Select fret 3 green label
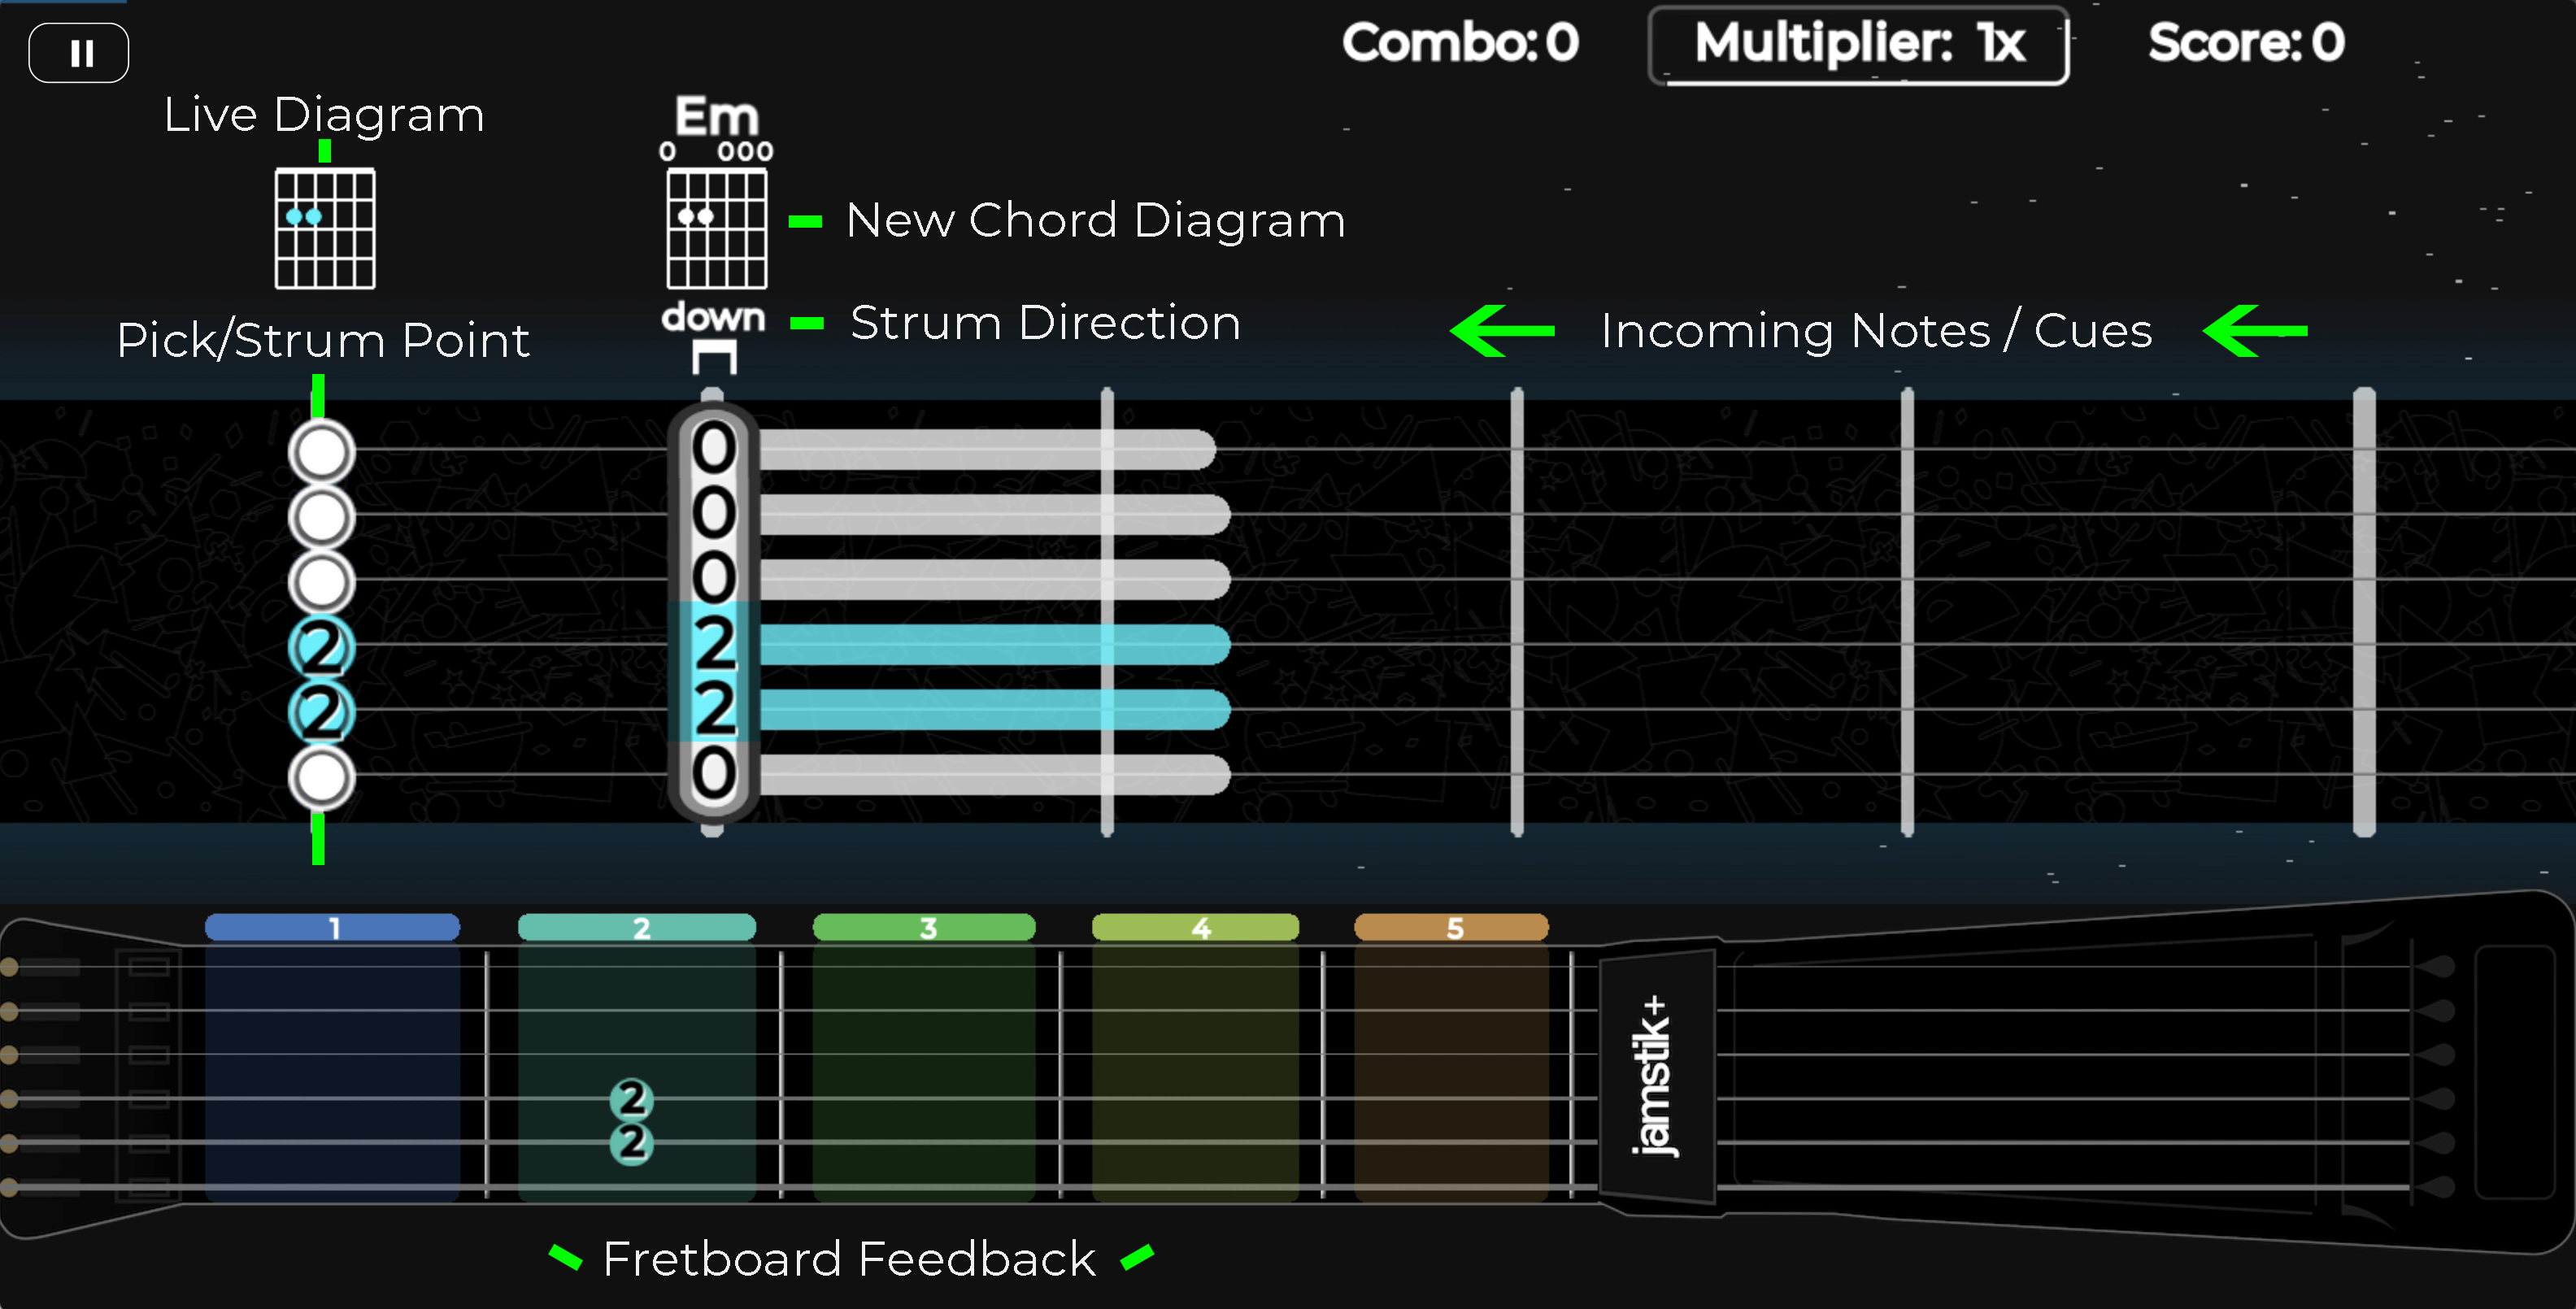Image resolution: width=2576 pixels, height=1309 pixels. tap(924, 928)
